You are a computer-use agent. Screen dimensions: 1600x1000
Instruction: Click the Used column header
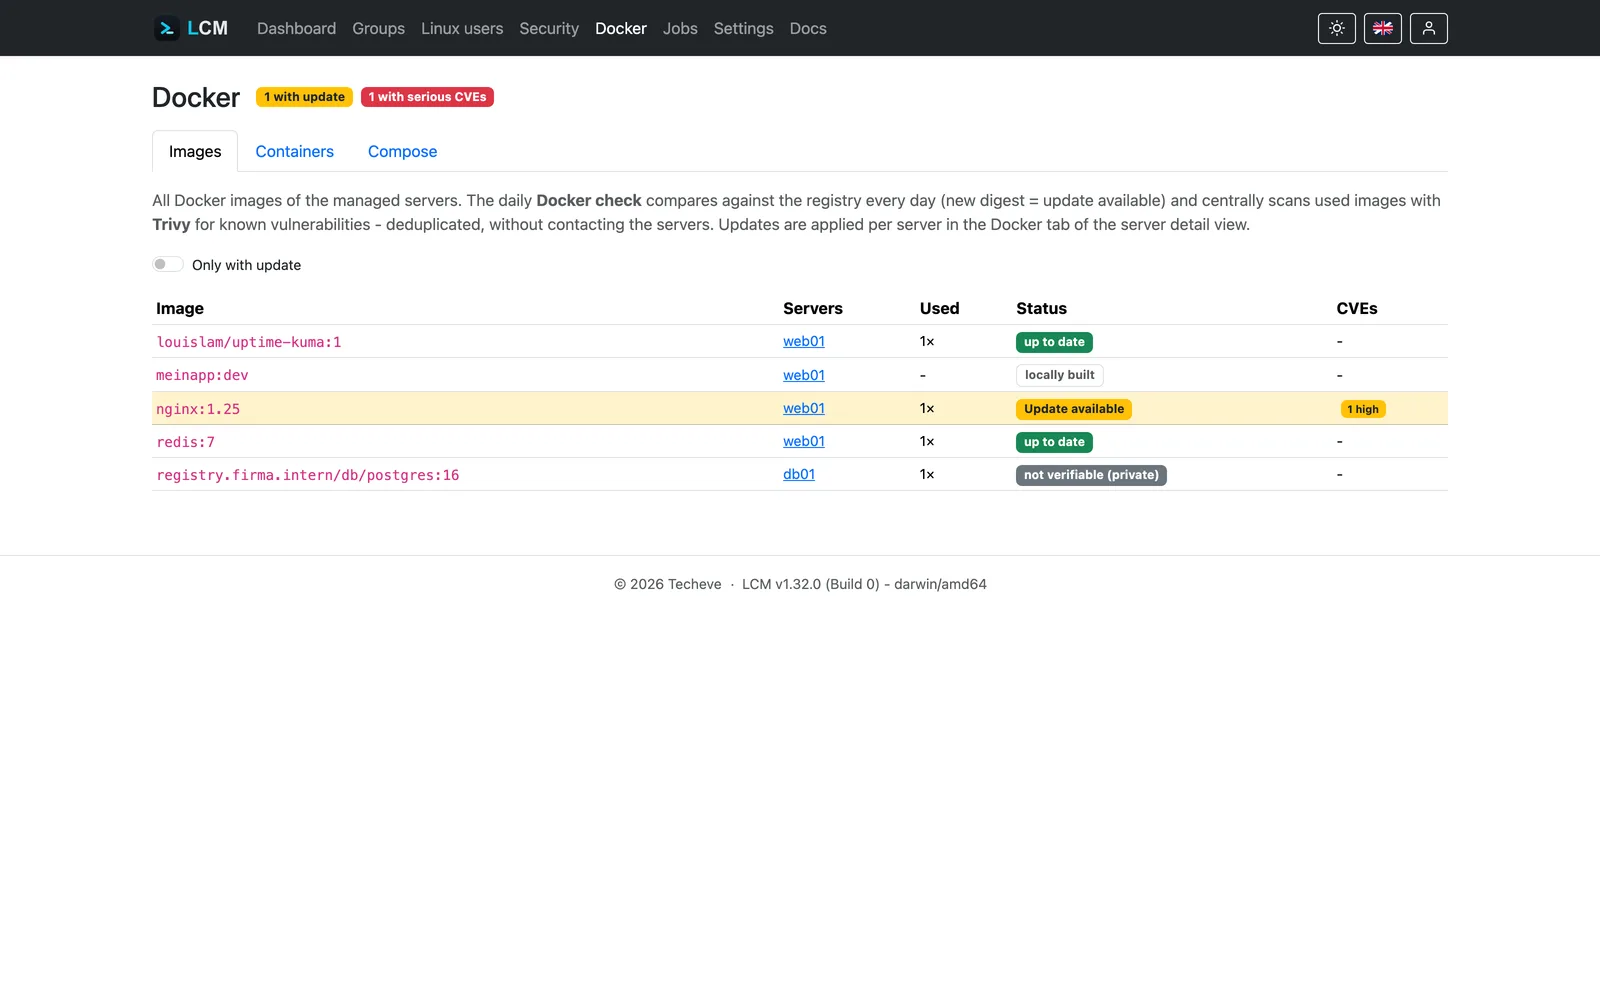click(x=939, y=308)
